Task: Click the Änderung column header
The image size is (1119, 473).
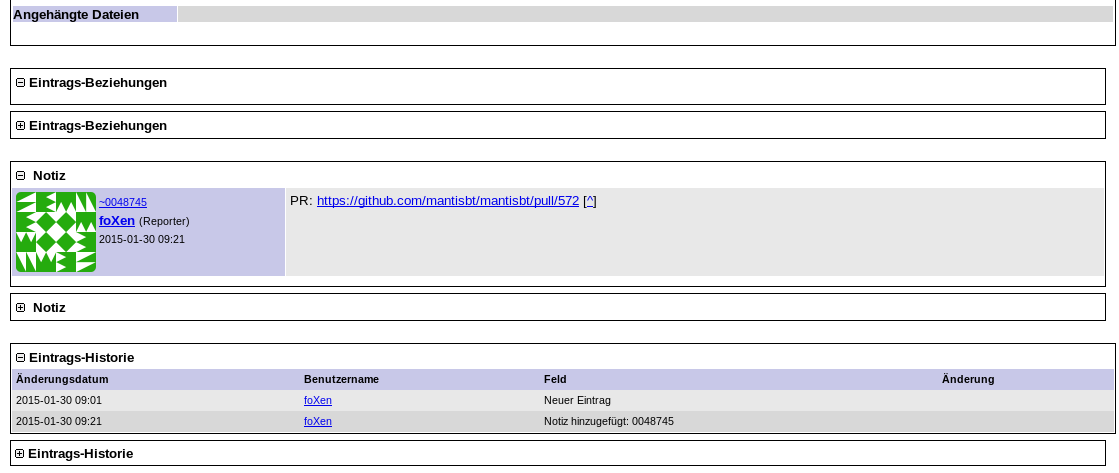Action: coord(967,379)
